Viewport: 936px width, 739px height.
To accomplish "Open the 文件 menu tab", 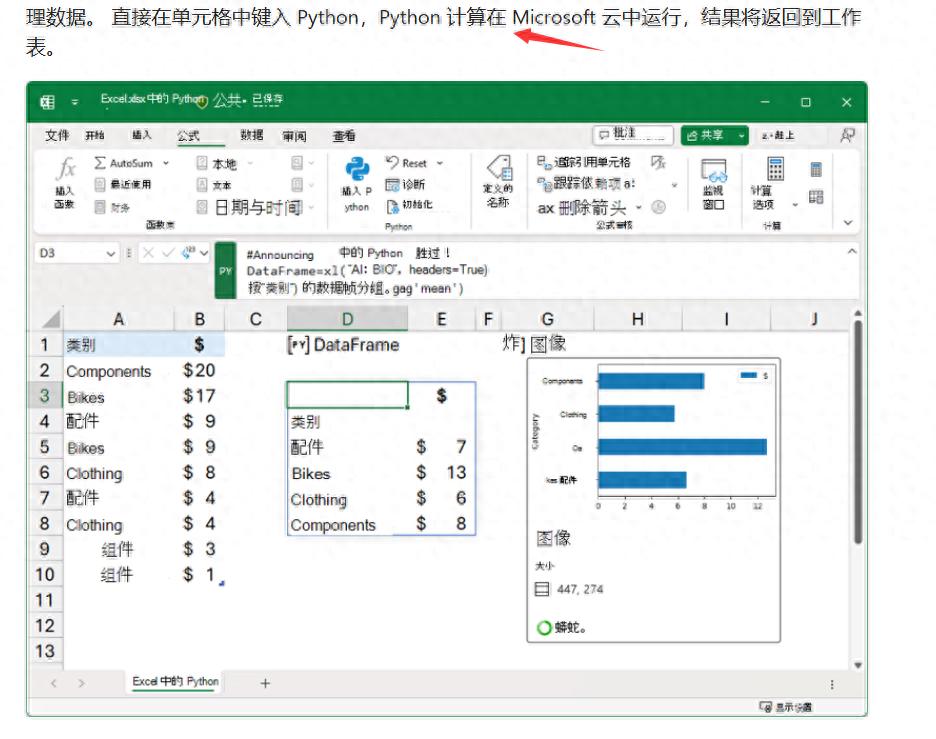I will tap(57, 136).
